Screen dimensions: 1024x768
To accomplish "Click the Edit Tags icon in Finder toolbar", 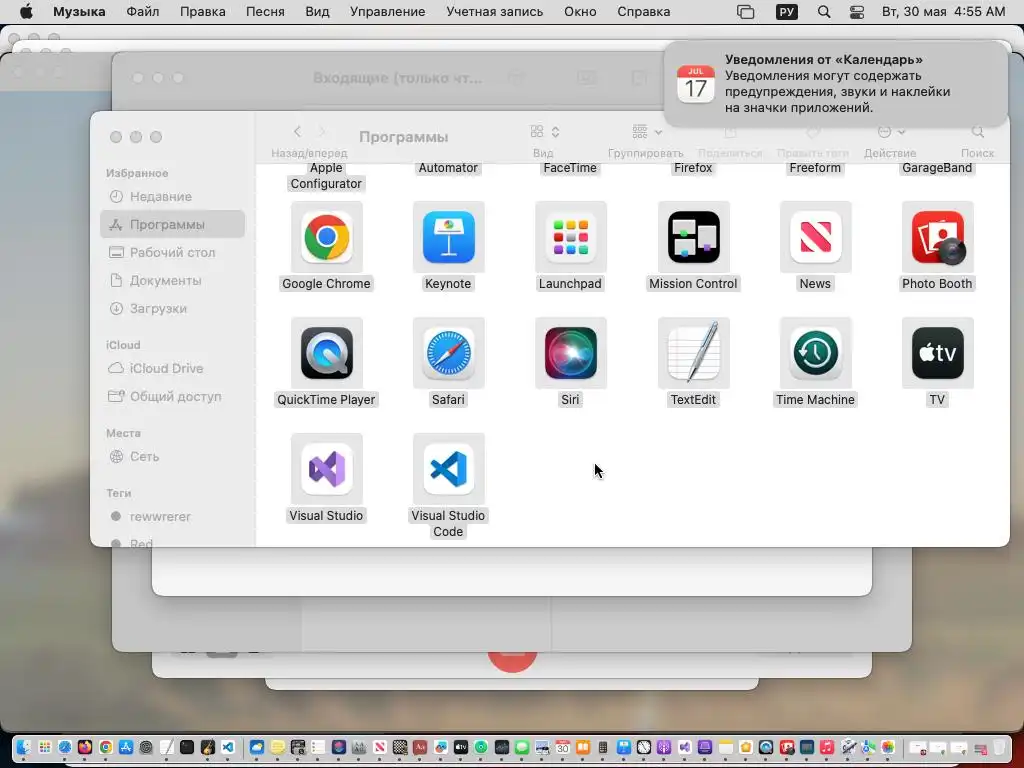I will tap(812, 132).
